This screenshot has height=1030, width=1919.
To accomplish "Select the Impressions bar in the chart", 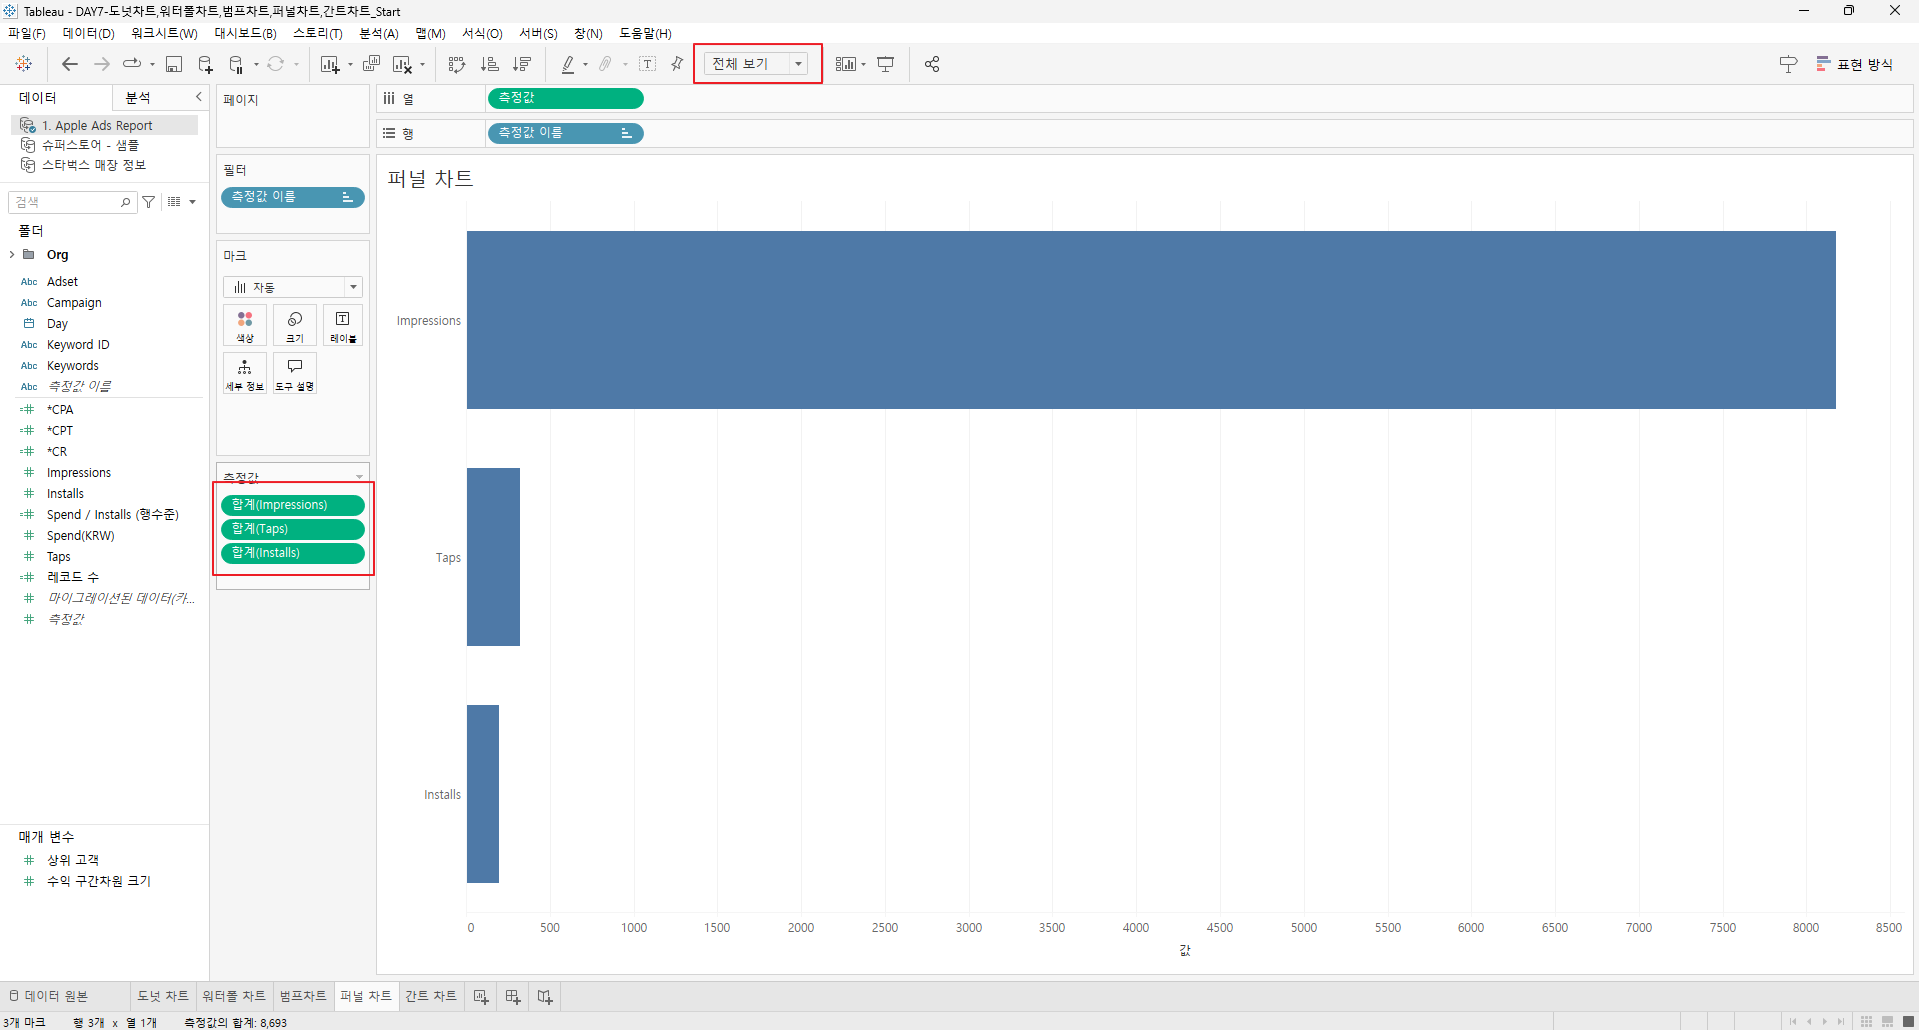I will 1151,320.
